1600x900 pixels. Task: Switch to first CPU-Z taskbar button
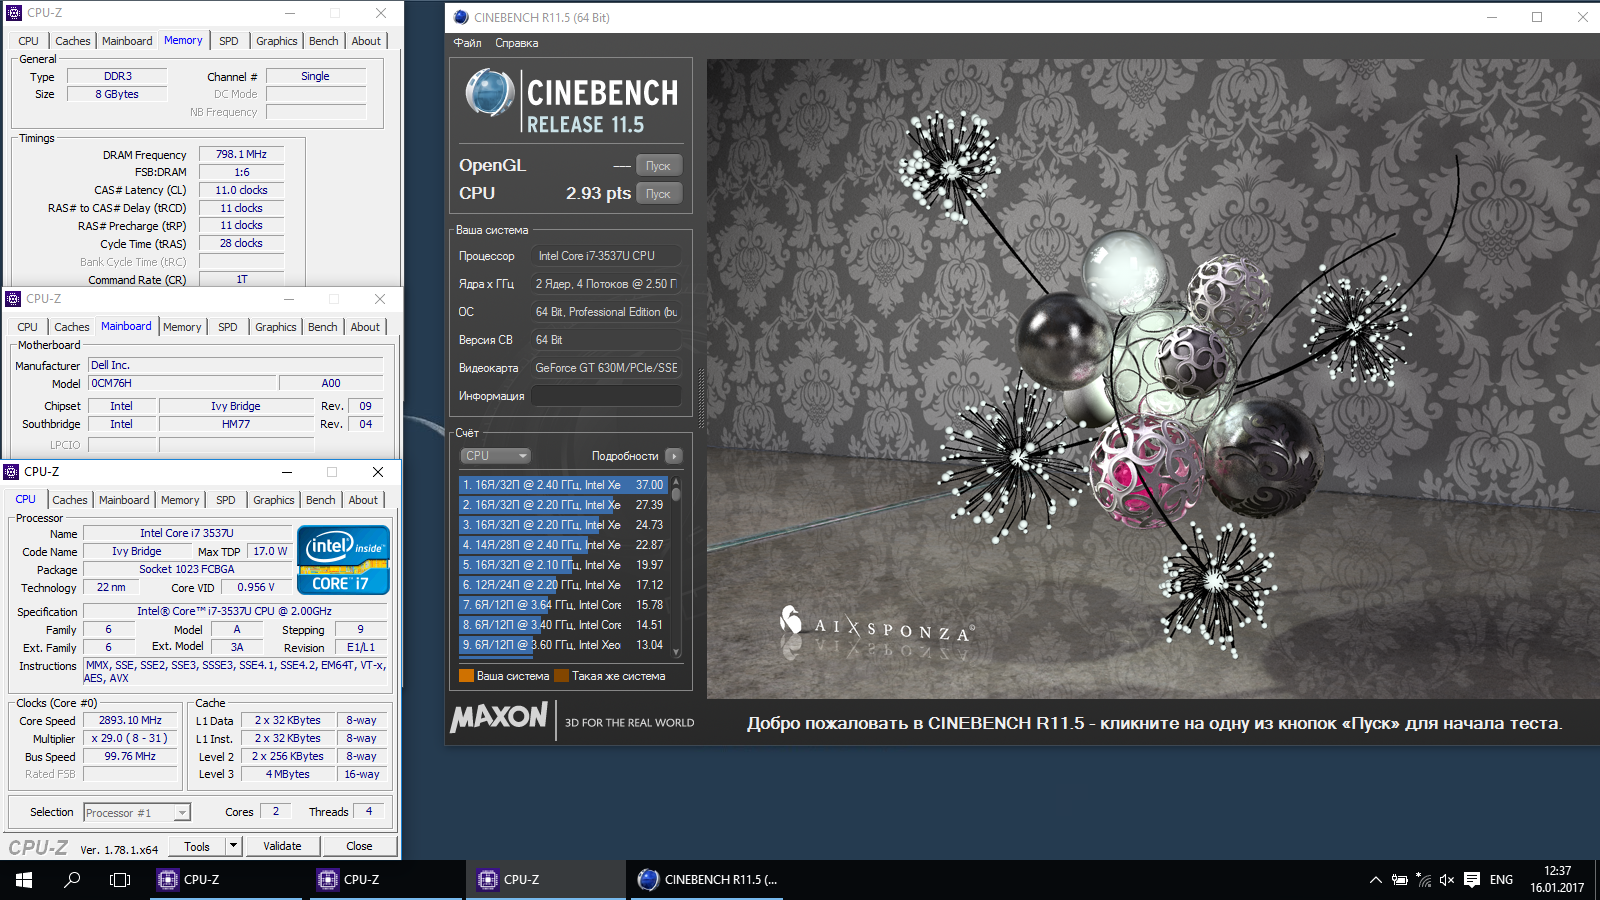pos(226,880)
